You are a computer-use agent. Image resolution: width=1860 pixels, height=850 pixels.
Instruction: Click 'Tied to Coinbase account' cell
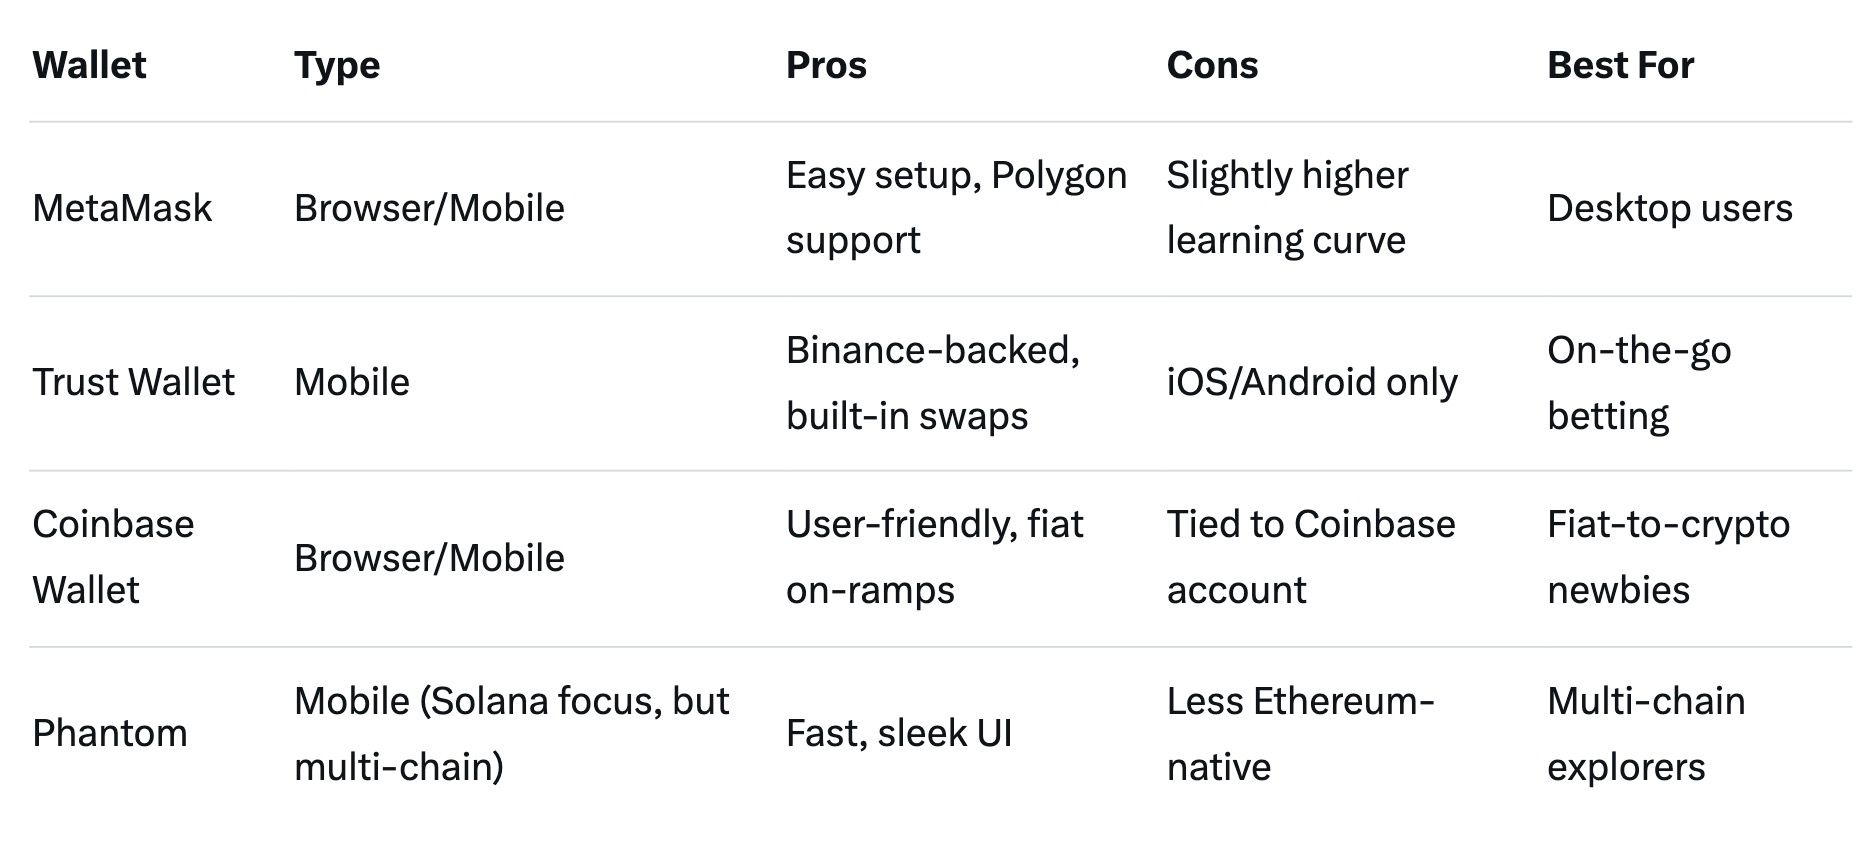(x=1310, y=557)
